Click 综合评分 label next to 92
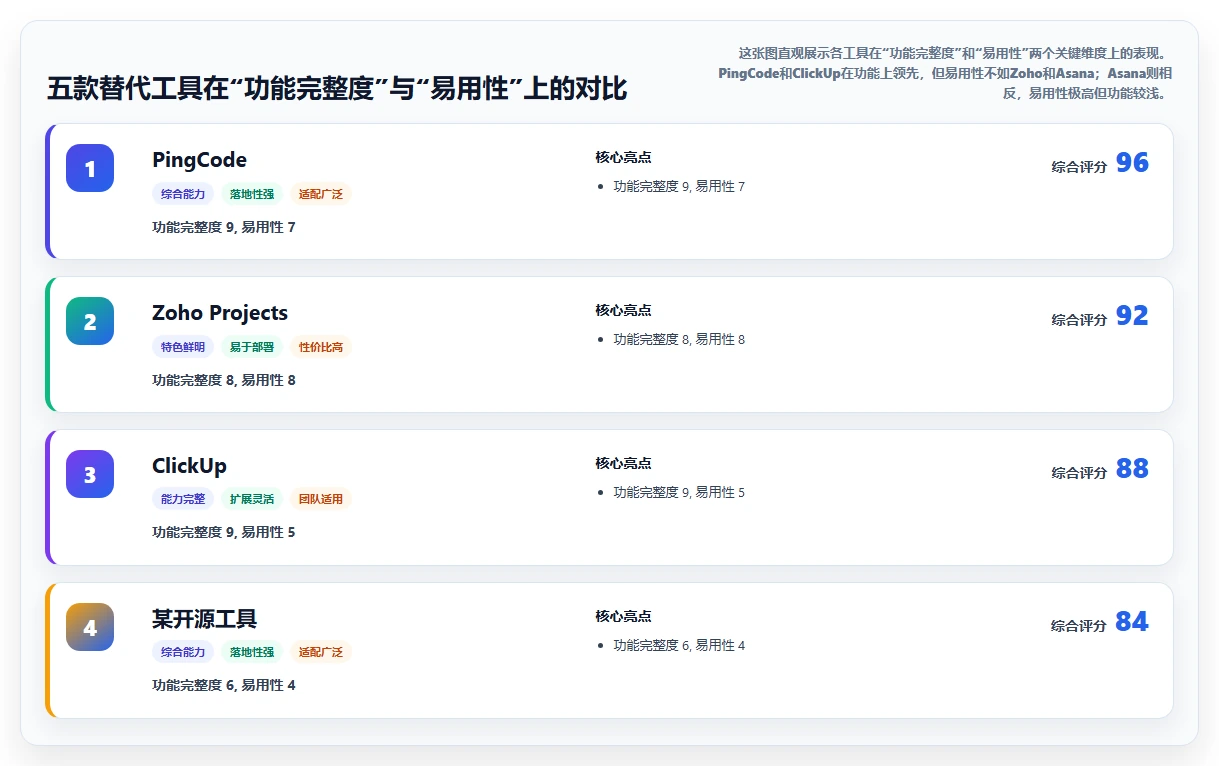Image resolution: width=1219 pixels, height=766 pixels. pyautogui.click(x=1079, y=320)
